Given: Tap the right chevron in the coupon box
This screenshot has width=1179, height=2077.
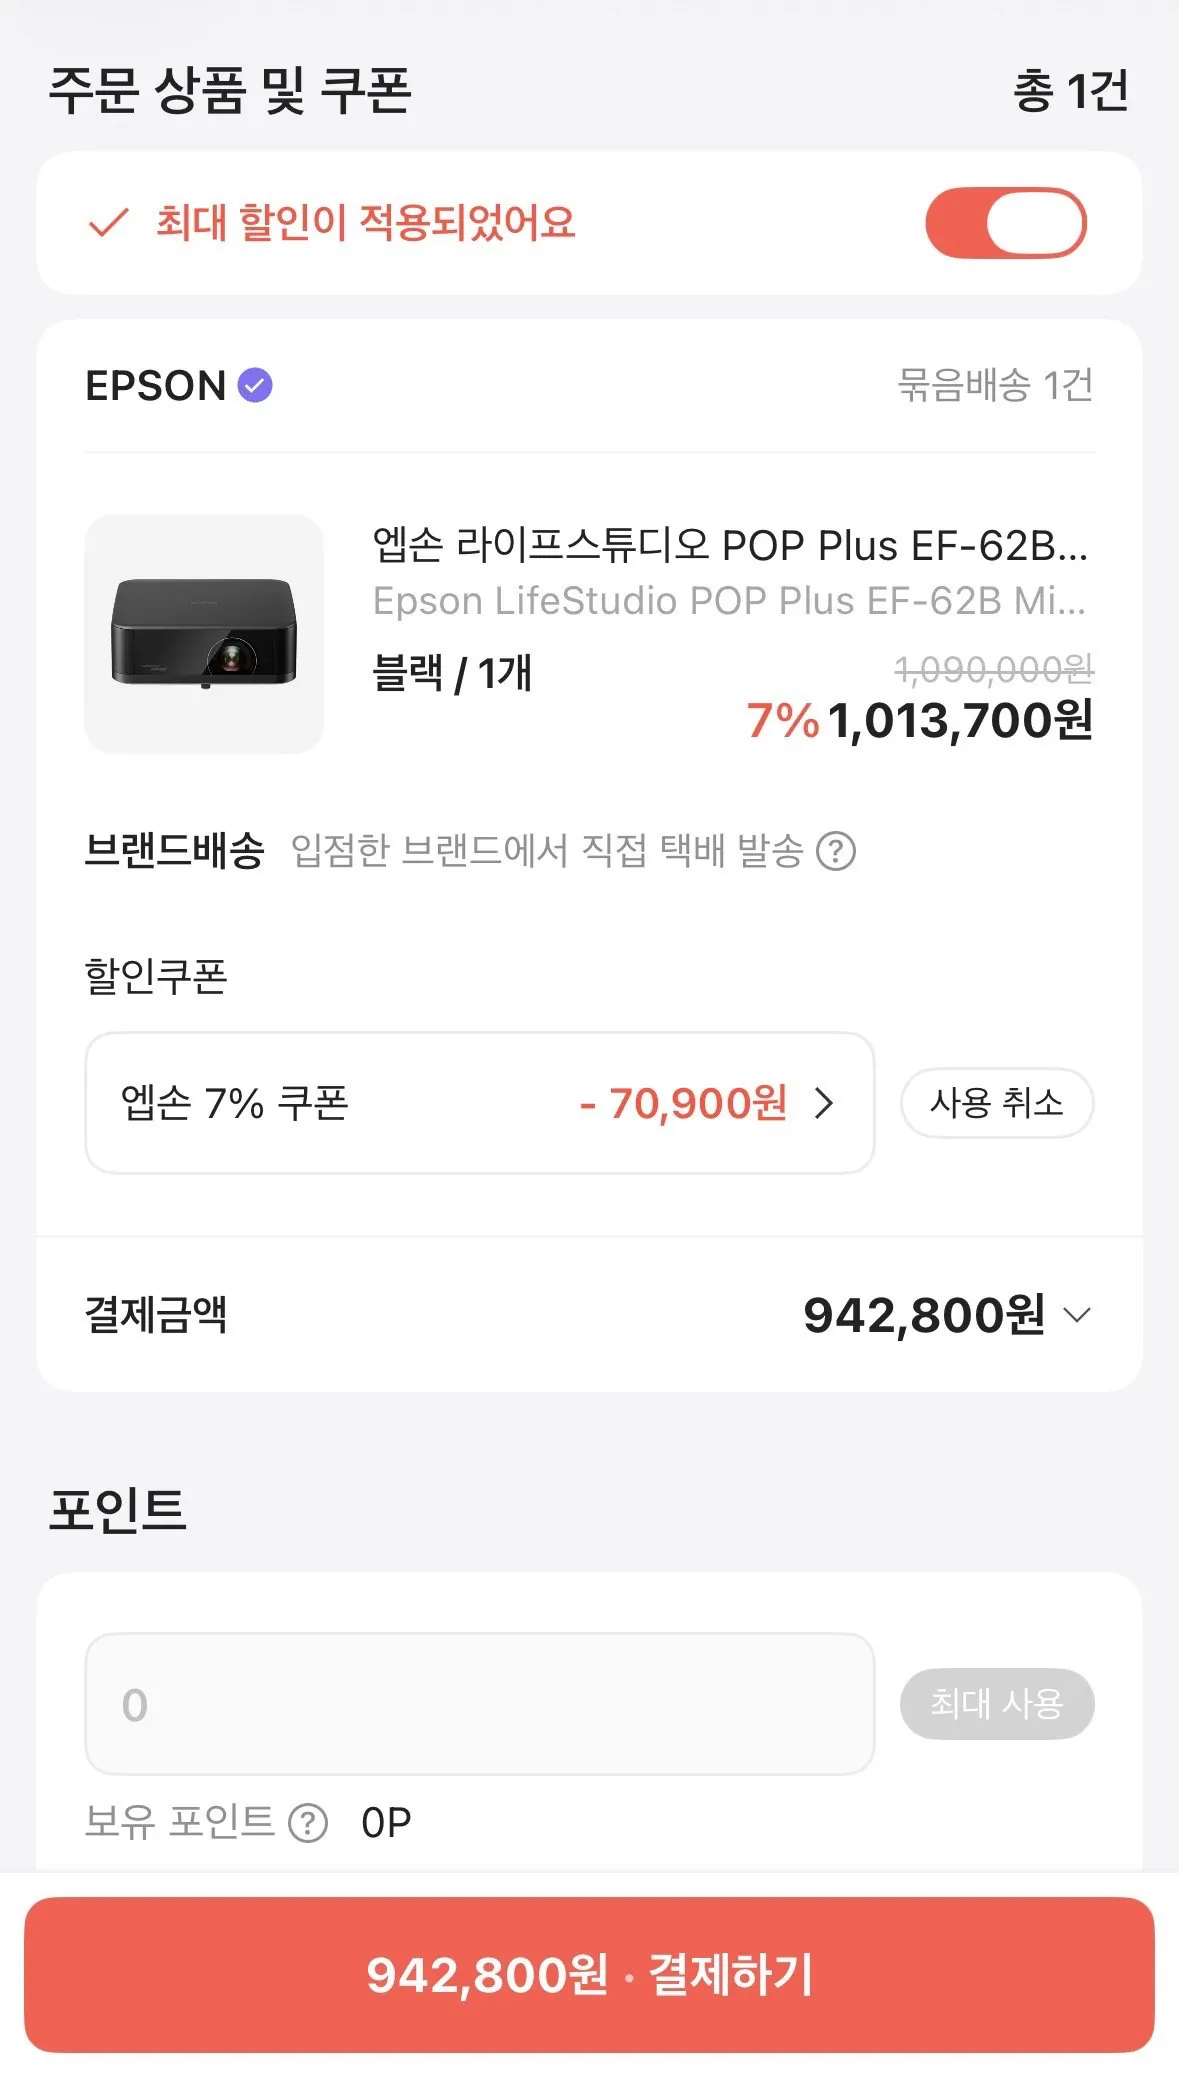Looking at the screenshot, I should coord(824,1103).
